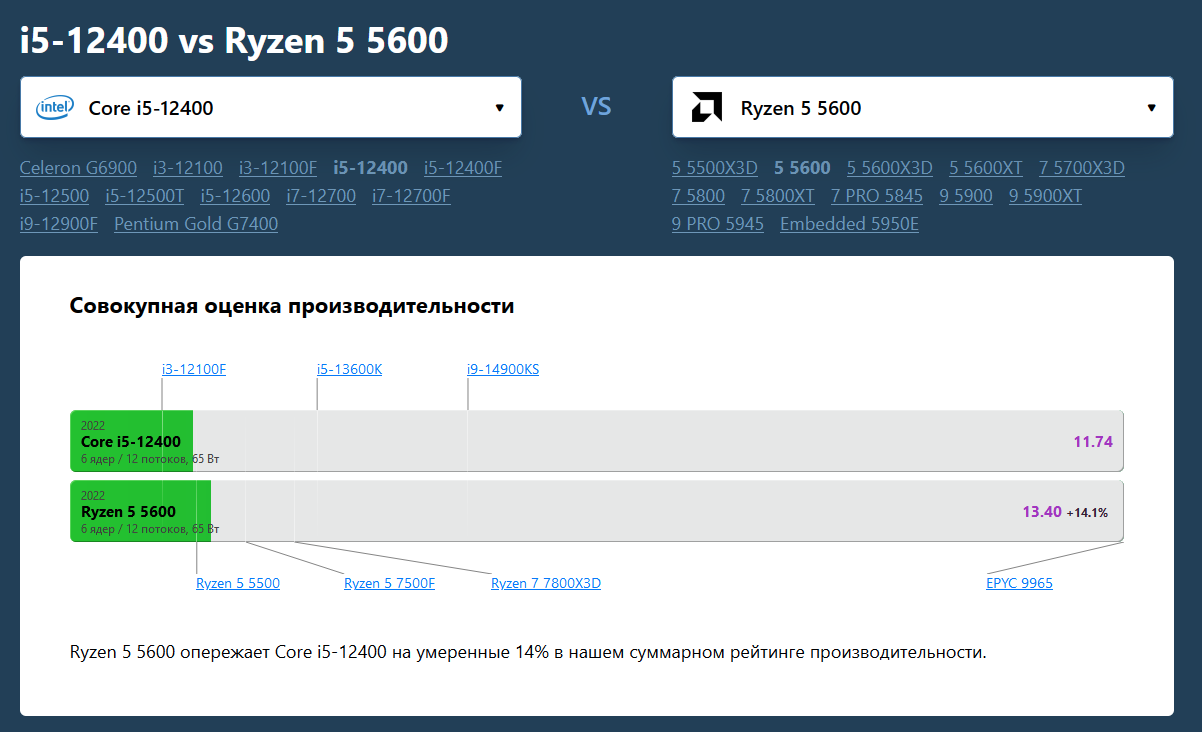Open the i5-12600 link
This screenshot has width=1202, height=732.
[235, 196]
